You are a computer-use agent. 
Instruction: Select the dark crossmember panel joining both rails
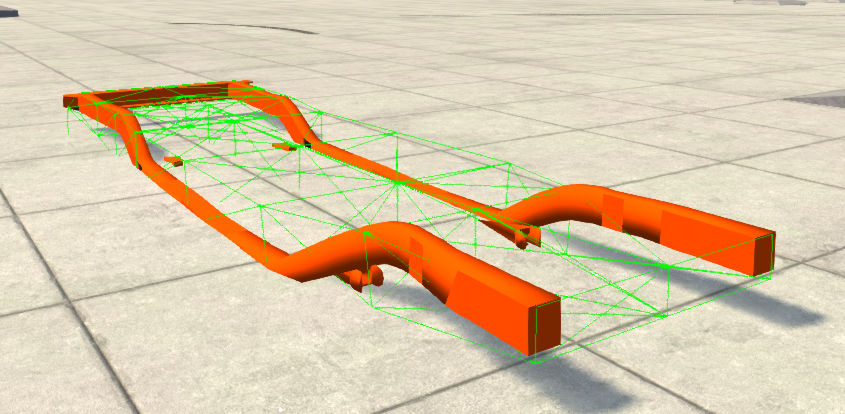click(x=162, y=95)
